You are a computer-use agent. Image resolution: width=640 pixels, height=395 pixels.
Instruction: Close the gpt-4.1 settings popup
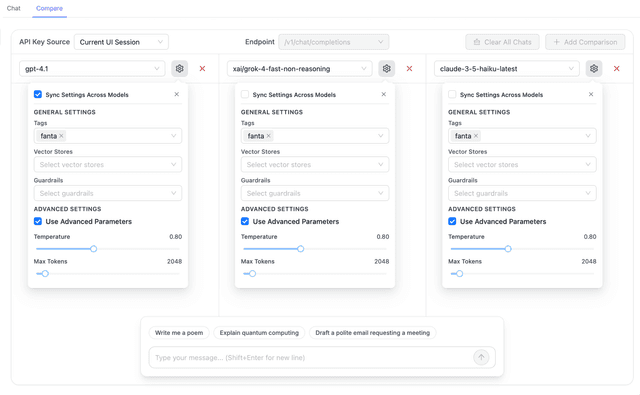(177, 94)
